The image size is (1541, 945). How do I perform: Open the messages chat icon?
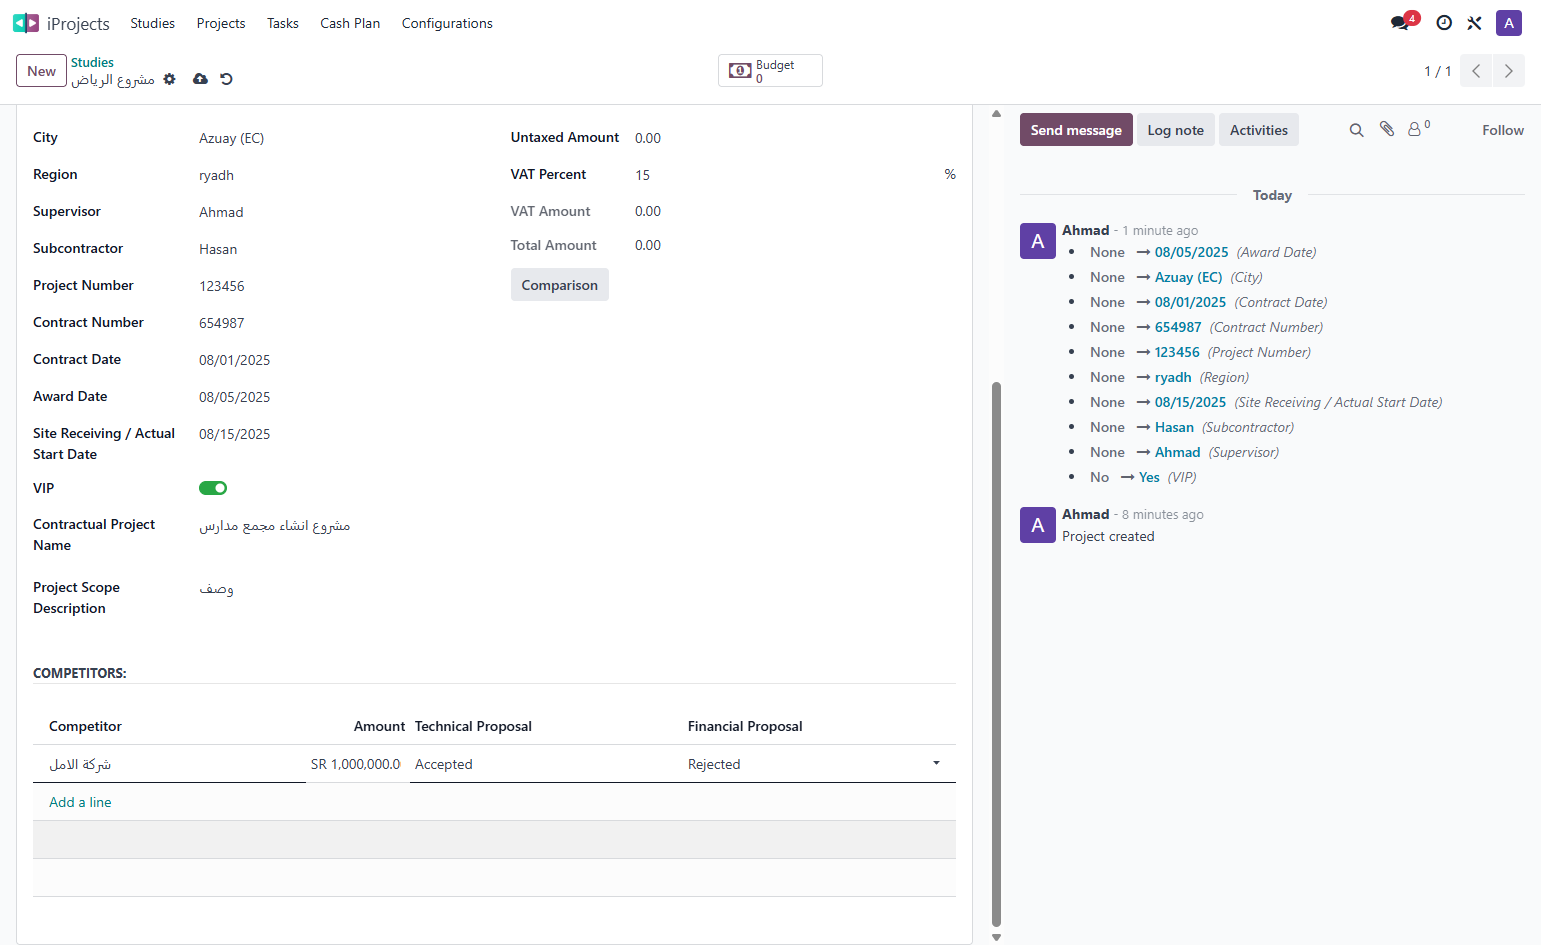click(x=1400, y=23)
